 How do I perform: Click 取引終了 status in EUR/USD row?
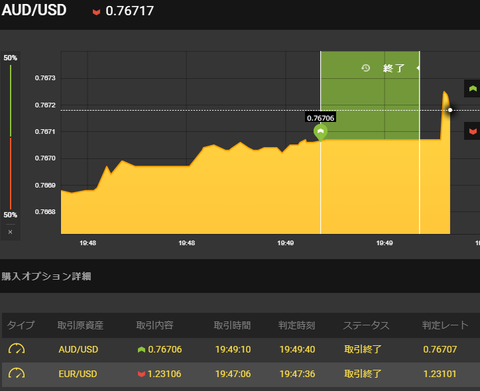coord(363,374)
